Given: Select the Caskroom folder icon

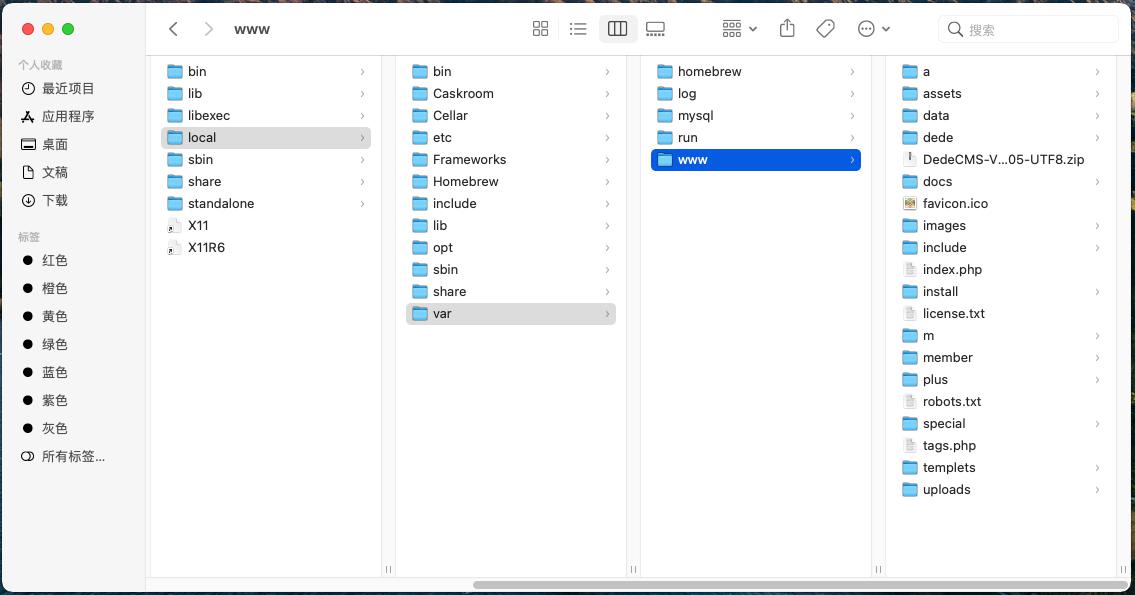Looking at the screenshot, I should pyautogui.click(x=420, y=93).
